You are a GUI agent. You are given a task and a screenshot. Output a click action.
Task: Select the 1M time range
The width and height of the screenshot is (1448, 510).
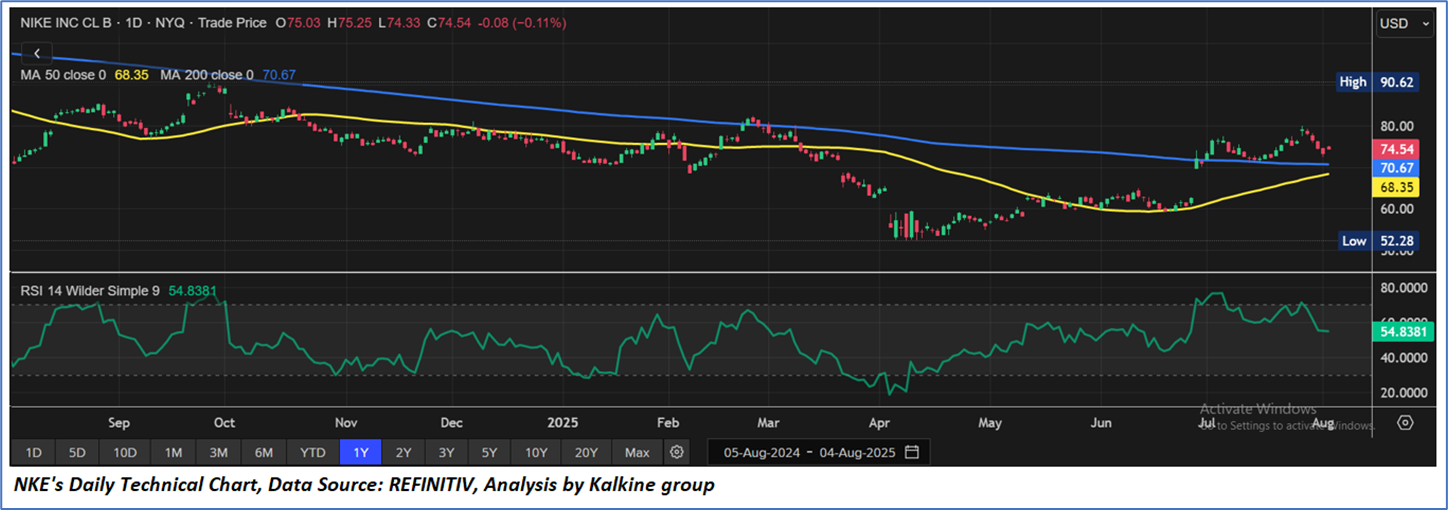coord(173,452)
